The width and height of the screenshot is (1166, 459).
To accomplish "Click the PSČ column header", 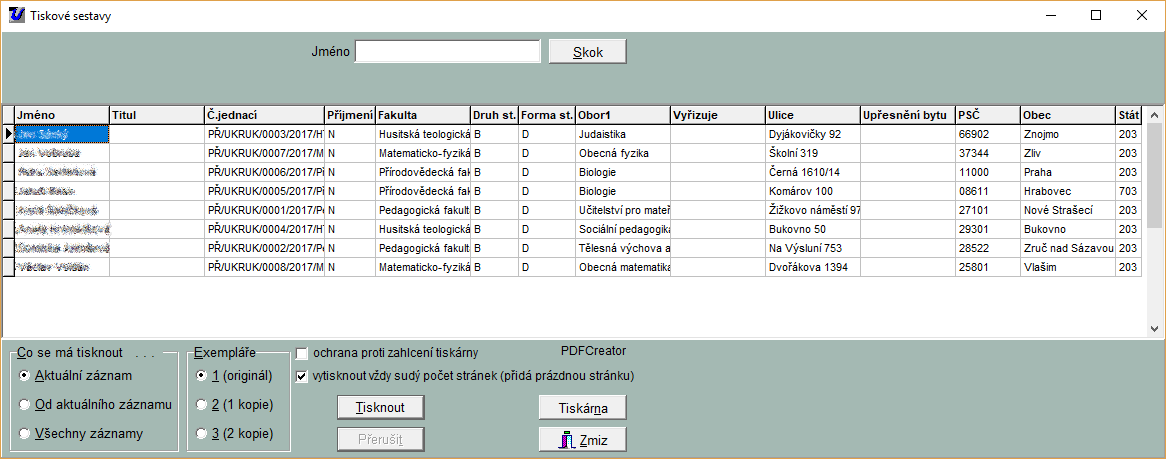I will click(x=987, y=115).
